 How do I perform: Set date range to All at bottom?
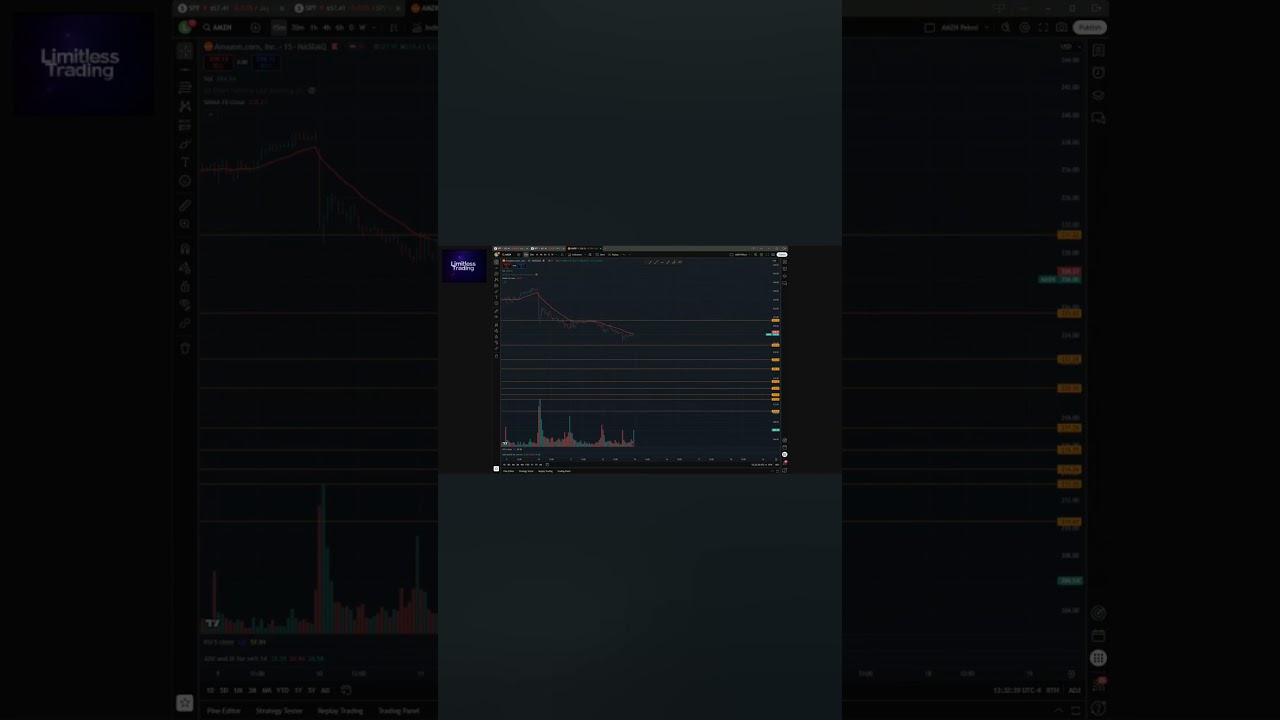(325, 690)
